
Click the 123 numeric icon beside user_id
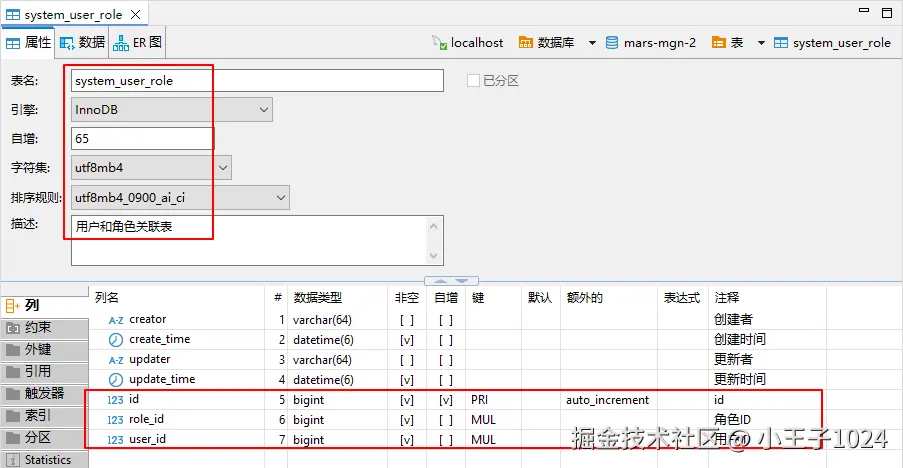tap(115, 440)
